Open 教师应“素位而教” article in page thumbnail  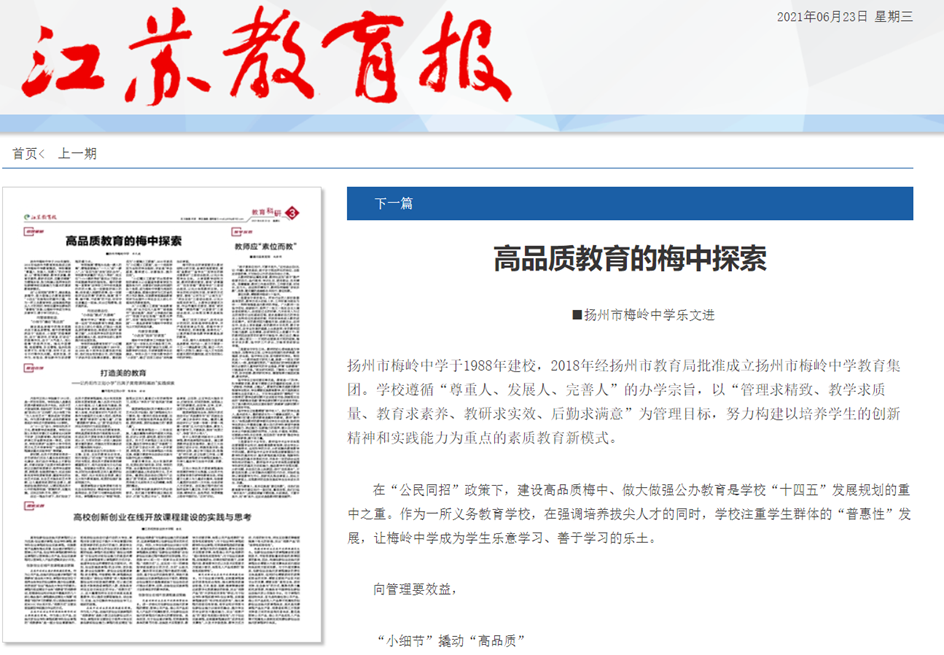click(x=266, y=246)
